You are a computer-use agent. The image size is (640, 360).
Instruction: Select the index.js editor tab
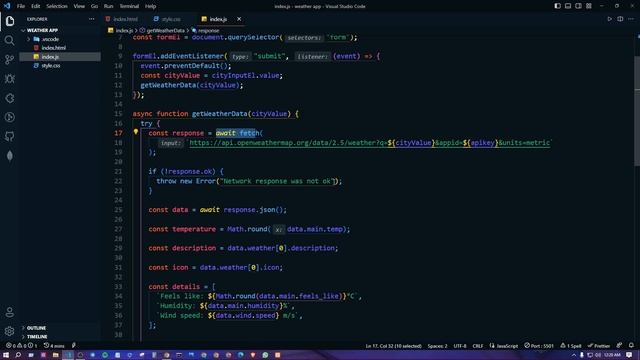click(x=218, y=19)
